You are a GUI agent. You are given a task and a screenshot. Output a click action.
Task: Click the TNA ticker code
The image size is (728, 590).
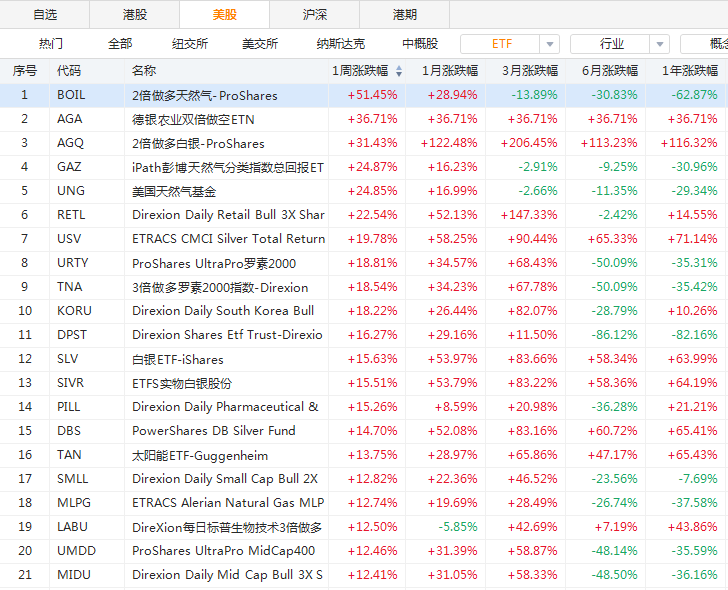[x=70, y=287]
